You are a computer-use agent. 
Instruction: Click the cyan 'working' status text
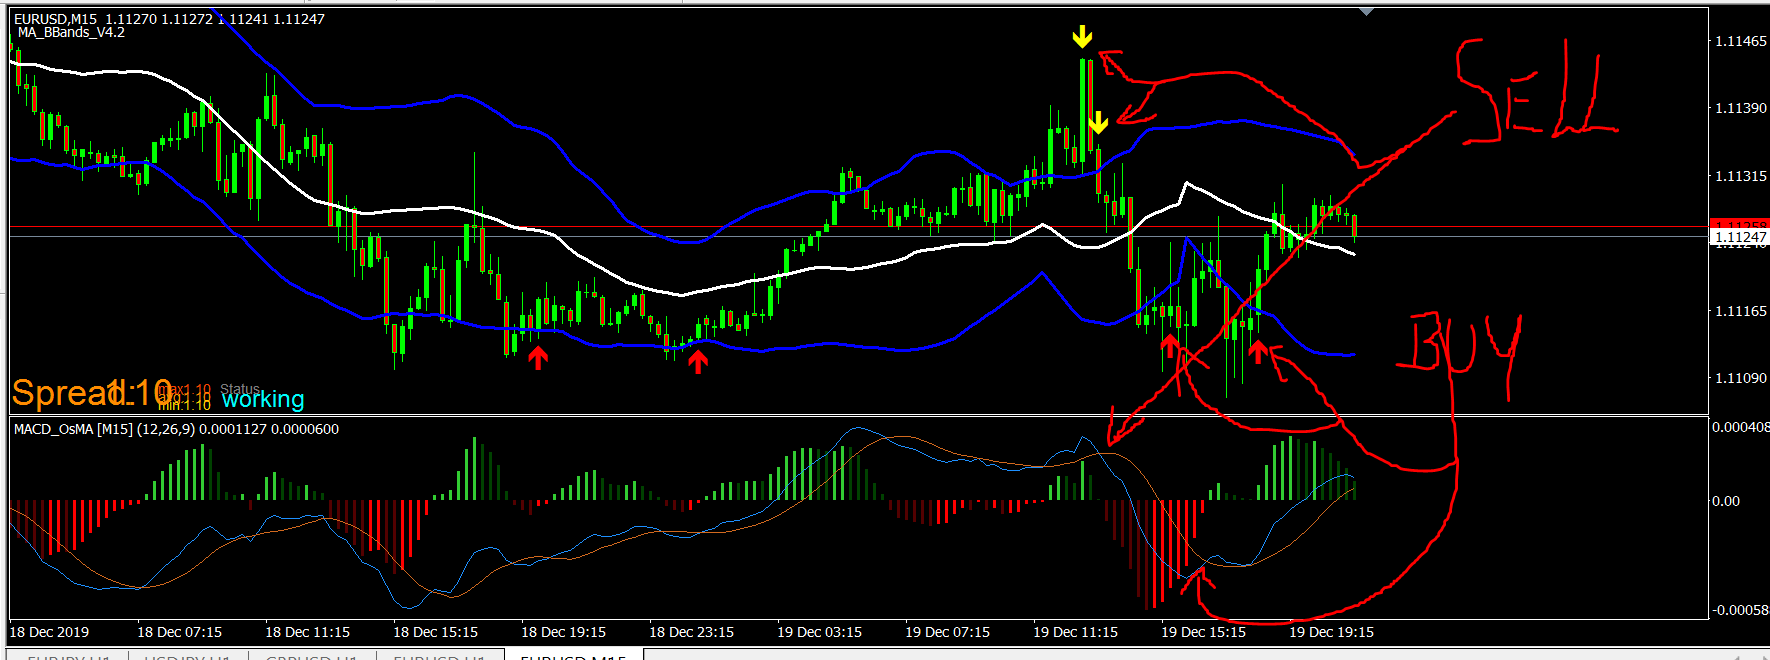point(263,400)
